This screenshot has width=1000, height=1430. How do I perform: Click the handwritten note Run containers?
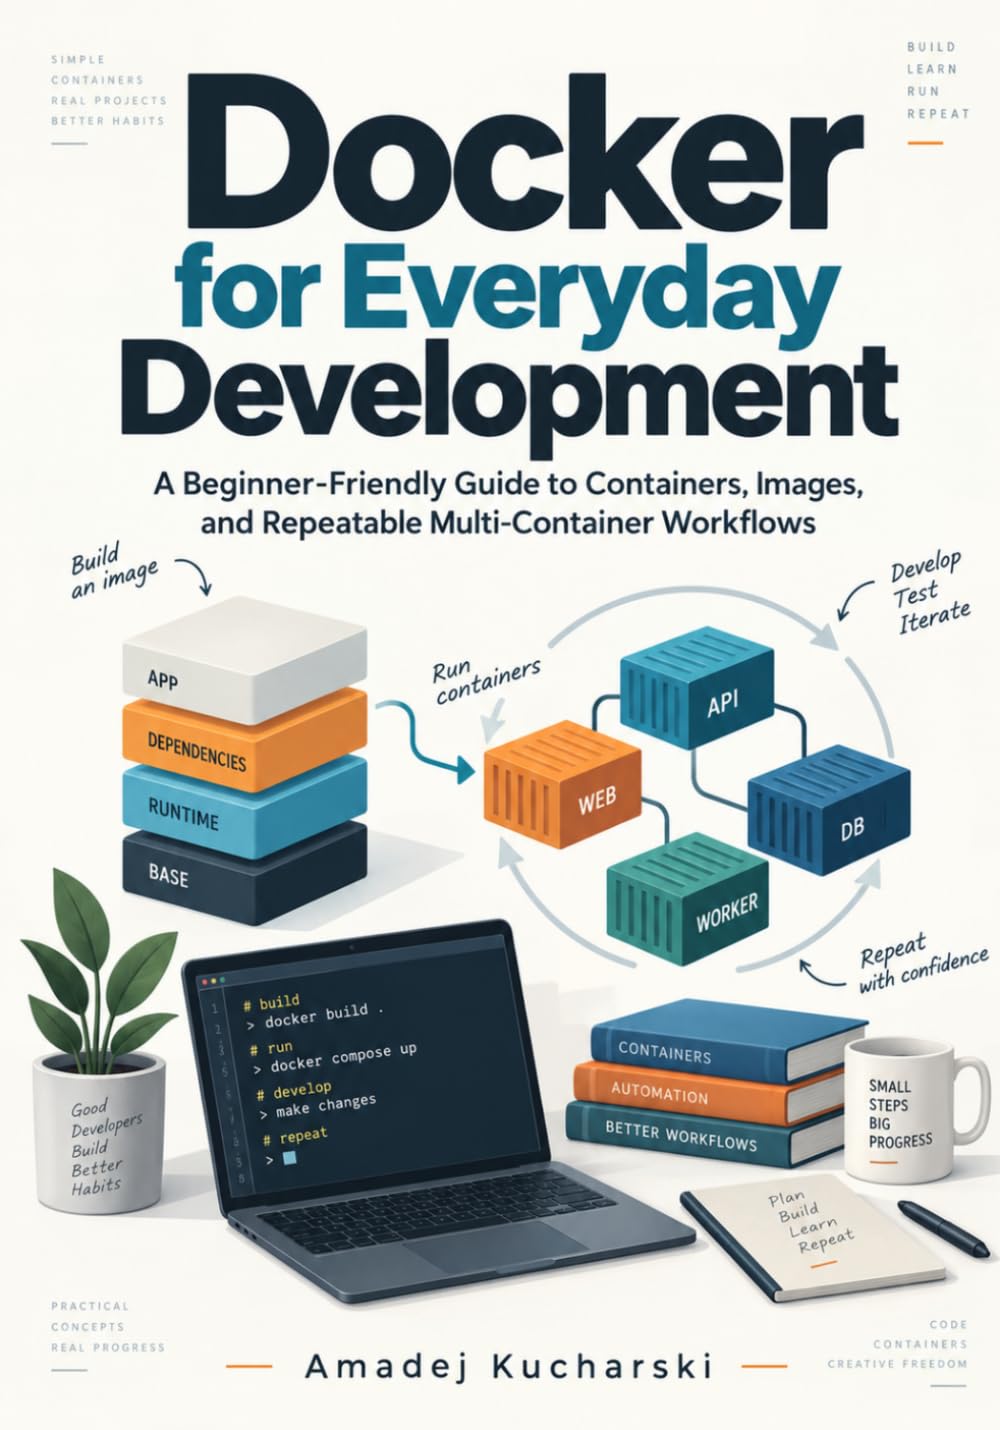(x=486, y=680)
